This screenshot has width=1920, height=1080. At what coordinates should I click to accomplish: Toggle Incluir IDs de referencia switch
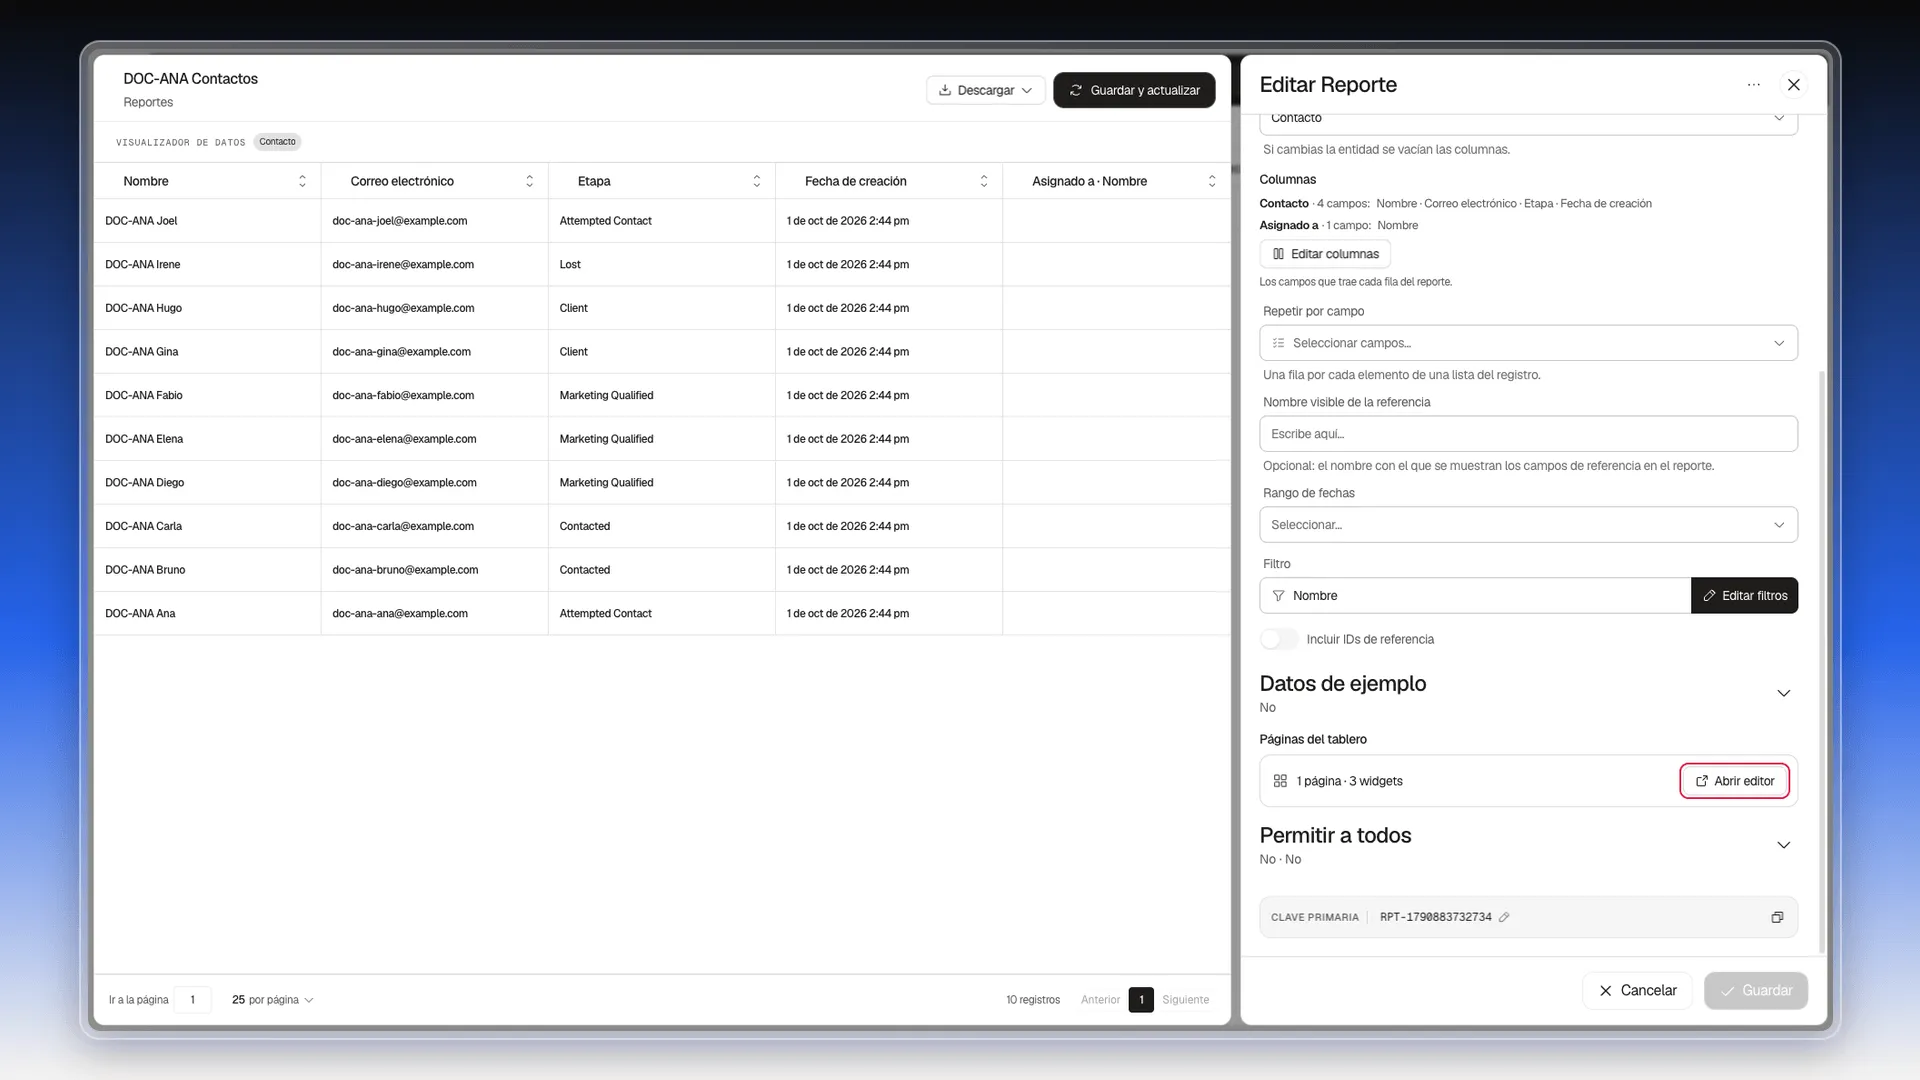(x=1278, y=639)
